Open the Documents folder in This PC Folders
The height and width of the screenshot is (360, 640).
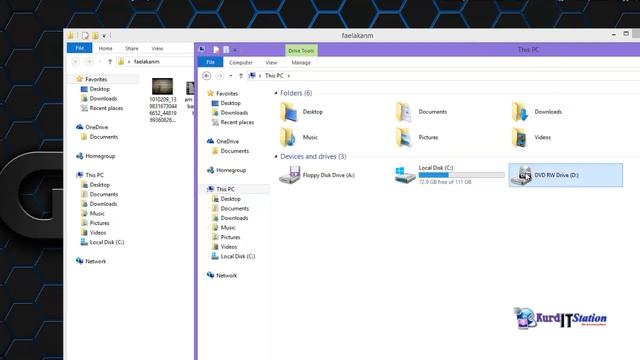(422, 112)
